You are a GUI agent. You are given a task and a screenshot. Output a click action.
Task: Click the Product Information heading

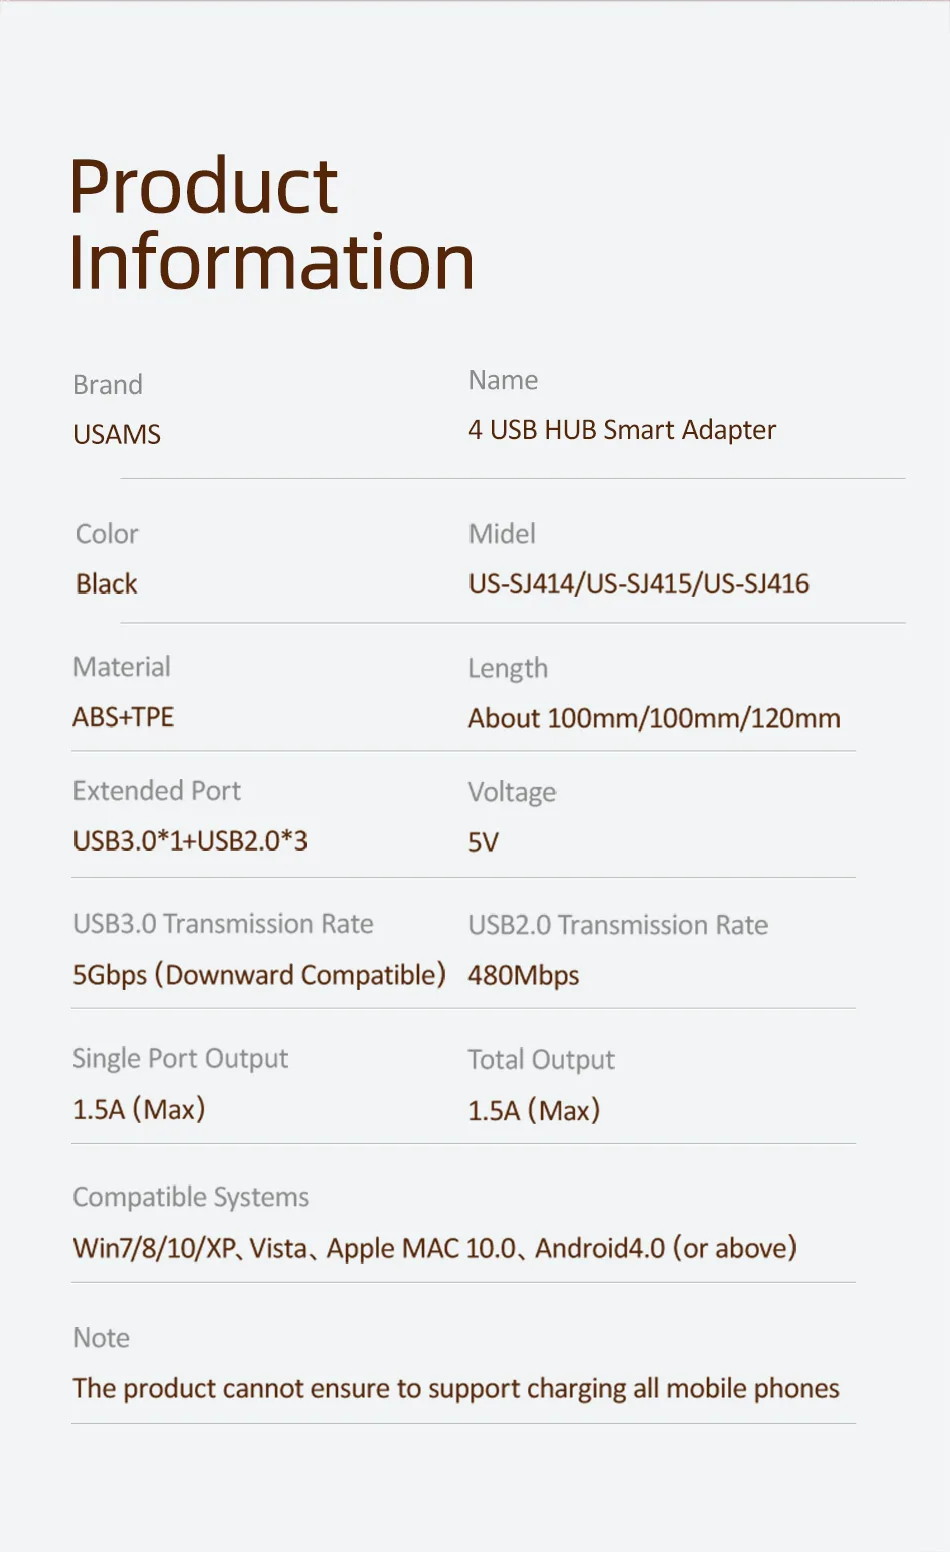(x=270, y=224)
